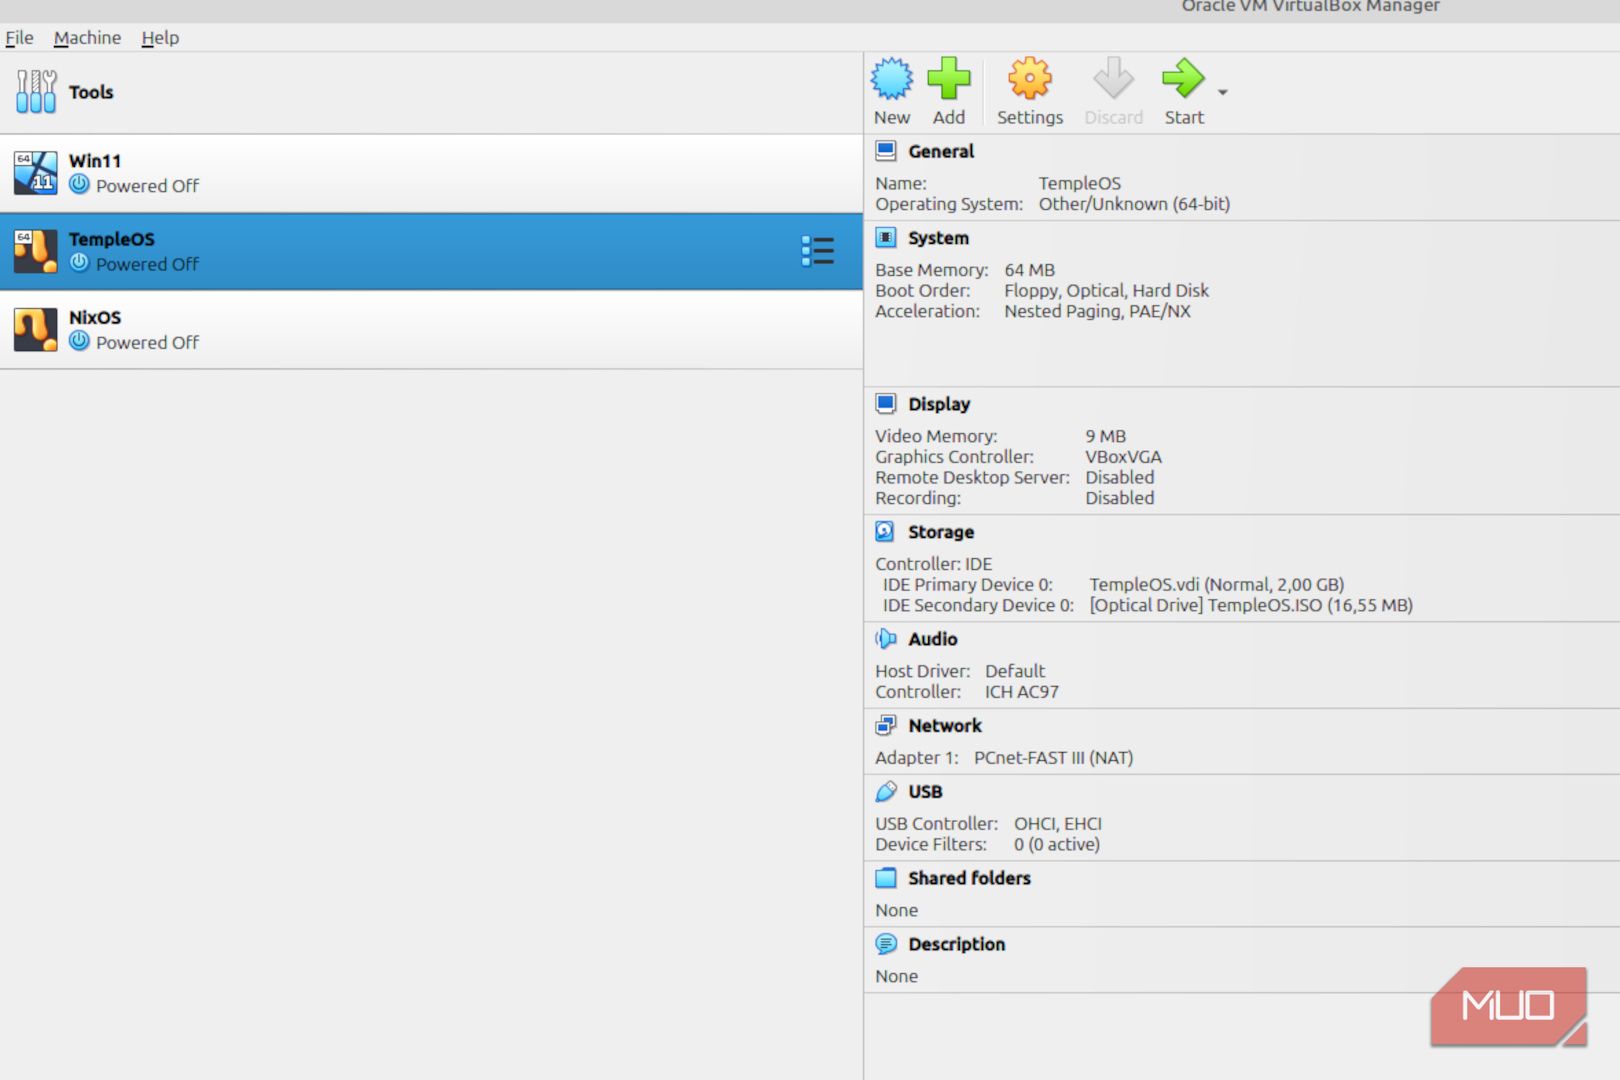Image resolution: width=1620 pixels, height=1080 pixels.
Task: Click the TempleOS.ISO optical drive entry
Action: point(1251,605)
